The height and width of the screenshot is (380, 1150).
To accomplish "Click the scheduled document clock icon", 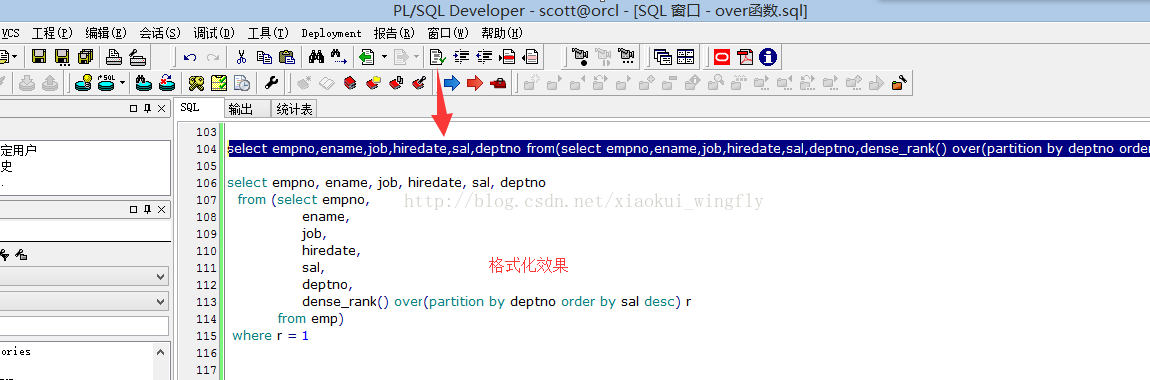I will pos(241,83).
